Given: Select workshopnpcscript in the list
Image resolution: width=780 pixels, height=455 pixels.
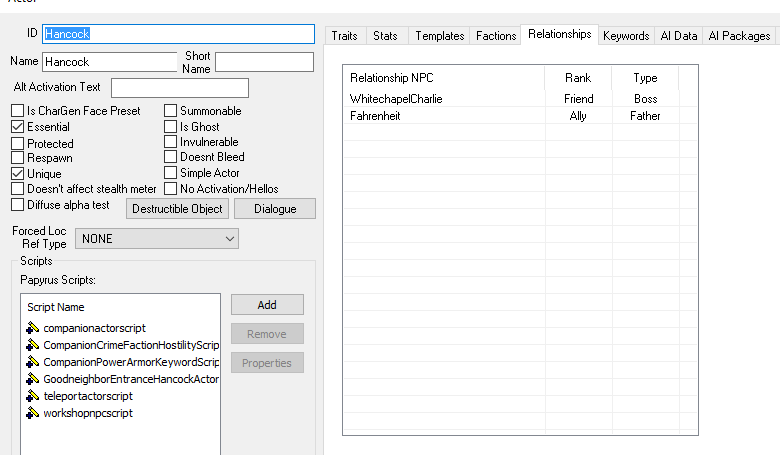Looking at the screenshot, I should [x=88, y=413].
